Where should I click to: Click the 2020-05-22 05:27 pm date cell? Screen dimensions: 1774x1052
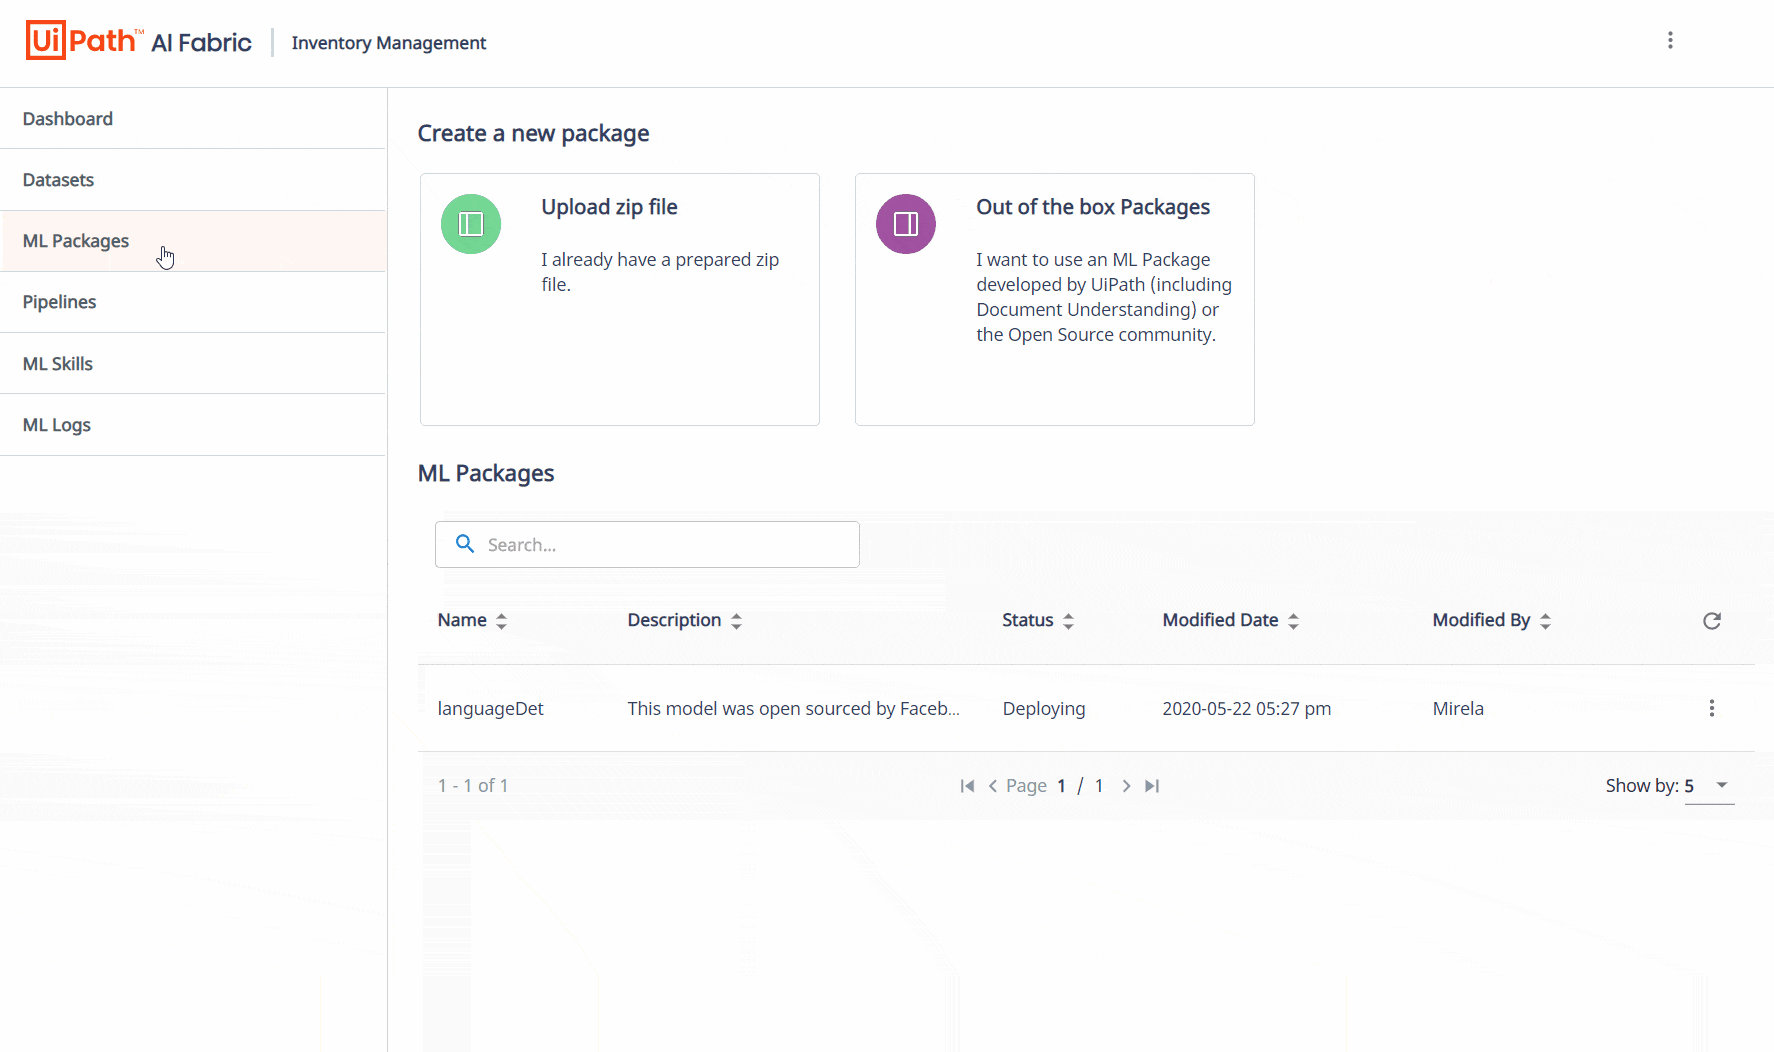click(x=1246, y=708)
